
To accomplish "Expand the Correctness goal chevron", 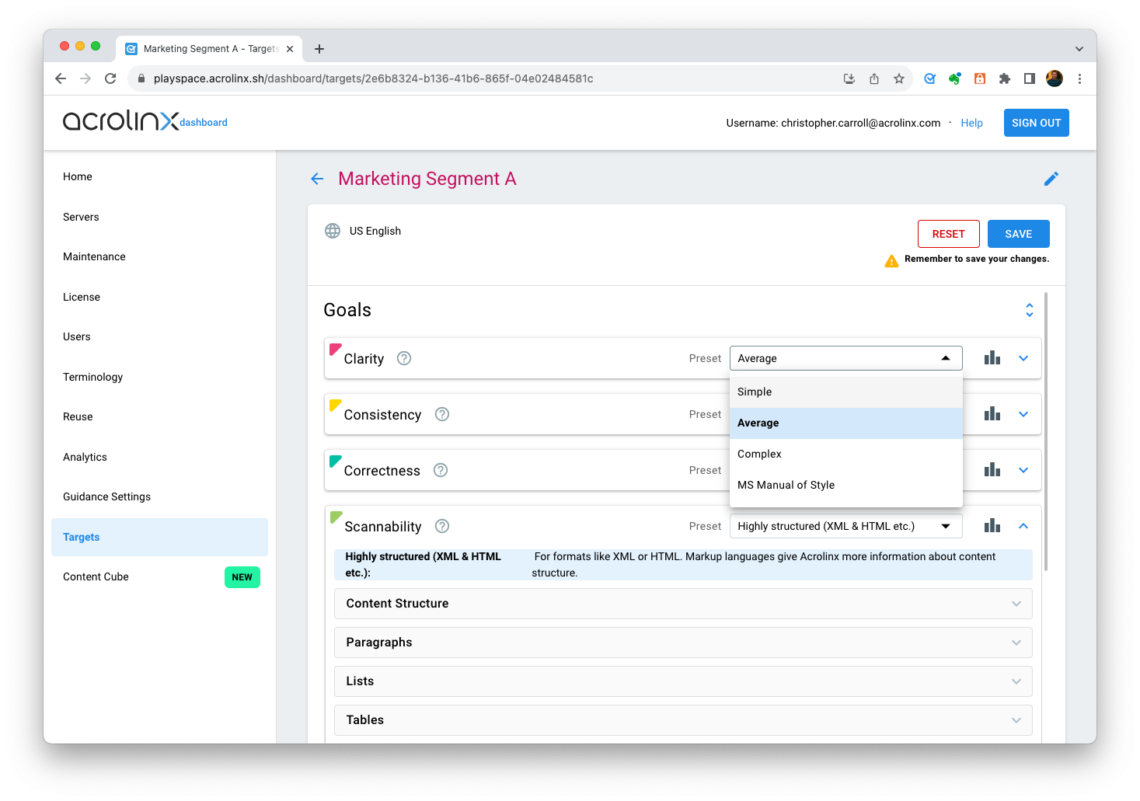I will [x=1023, y=470].
